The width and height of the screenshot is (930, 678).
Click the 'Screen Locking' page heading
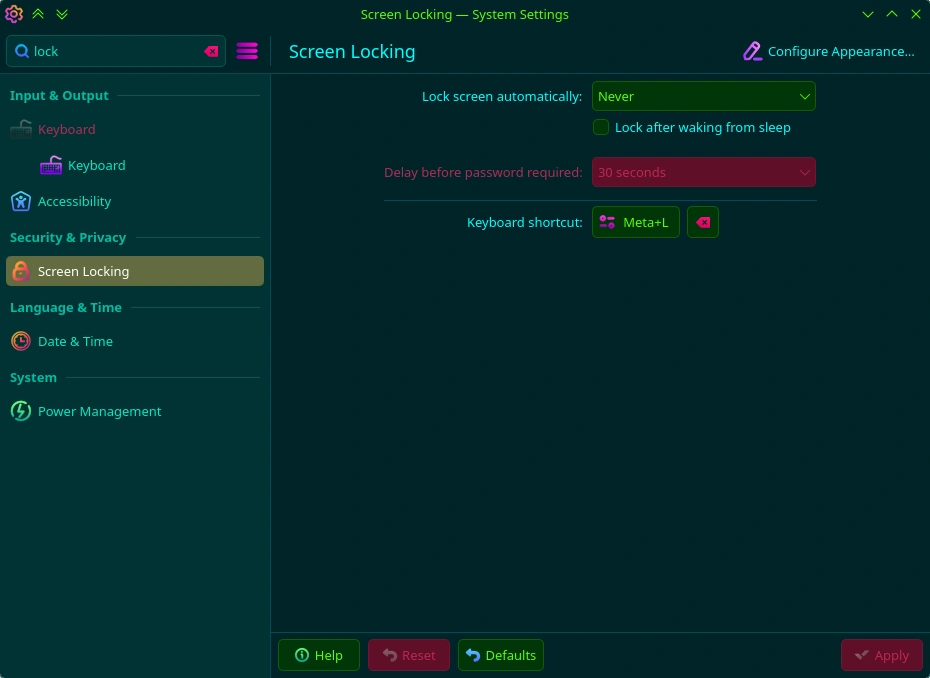click(x=352, y=52)
